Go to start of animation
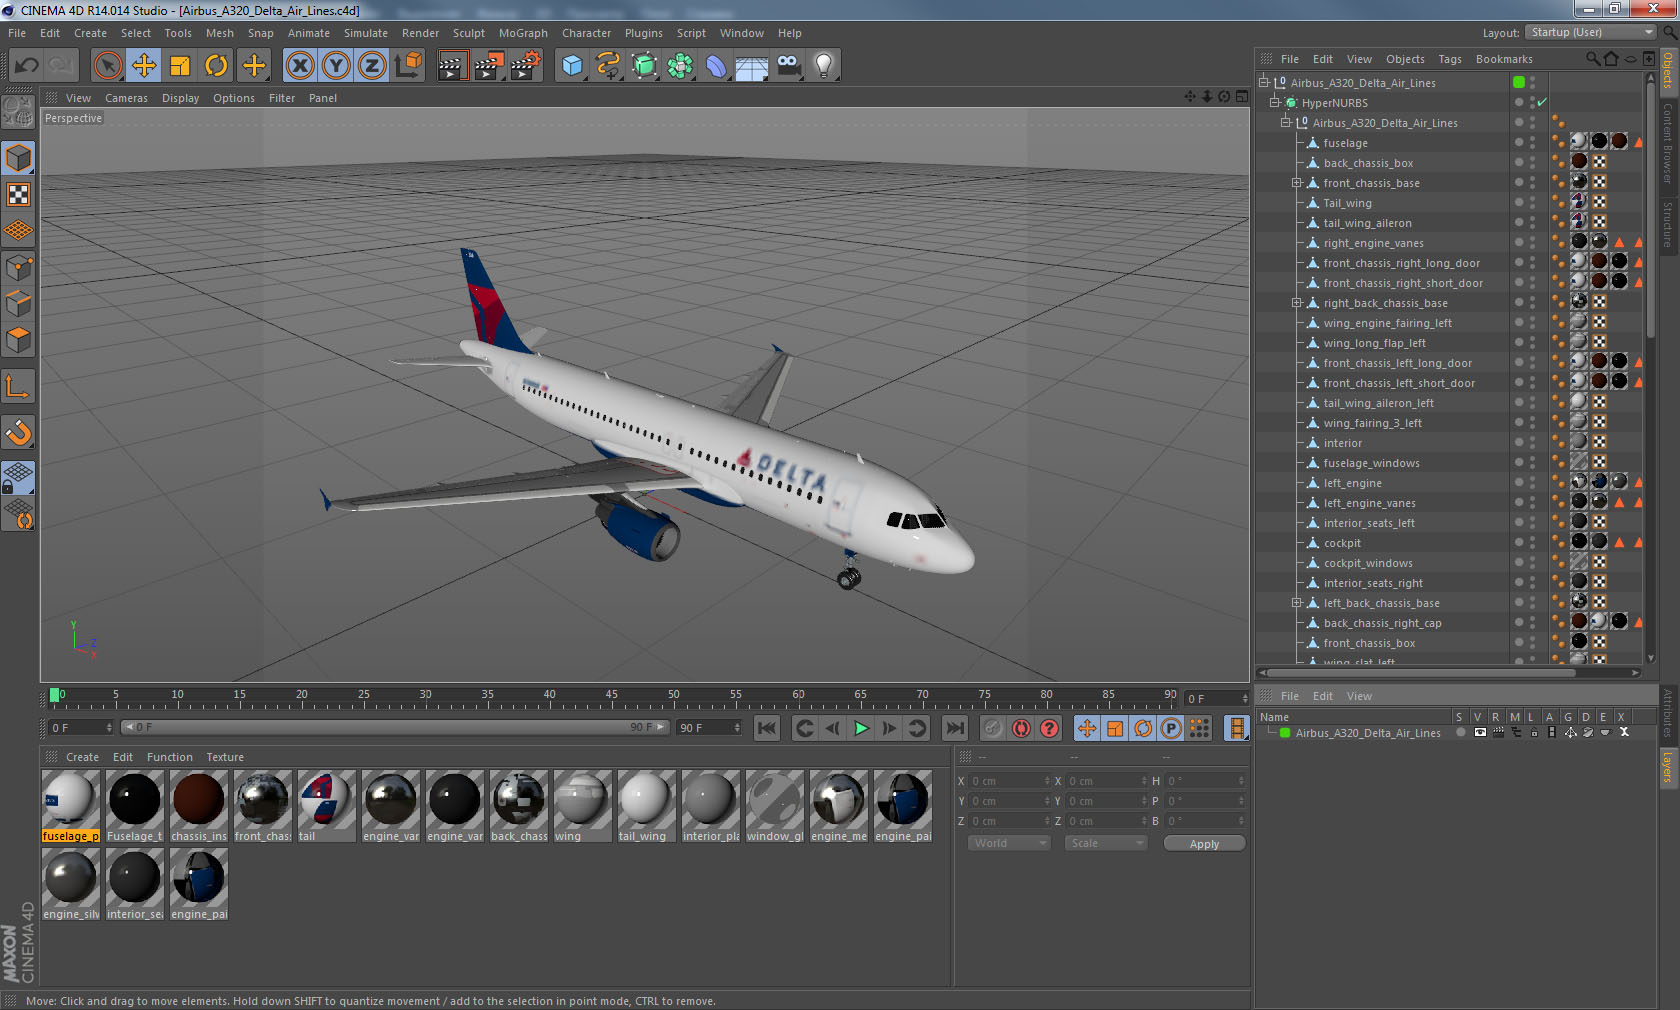The width and height of the screenshot is (1680, 1010). (767, 728)
